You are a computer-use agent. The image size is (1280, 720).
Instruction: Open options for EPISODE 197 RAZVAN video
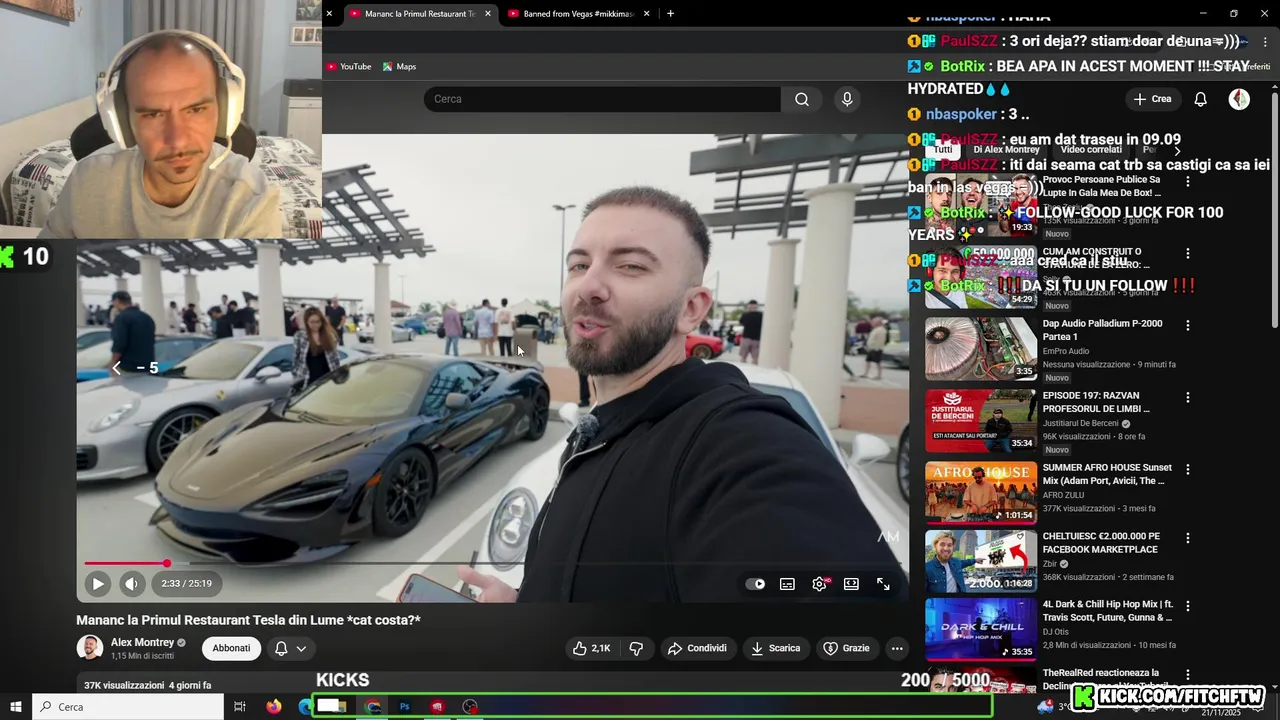pyautogui.click(x=1188, y=398)
